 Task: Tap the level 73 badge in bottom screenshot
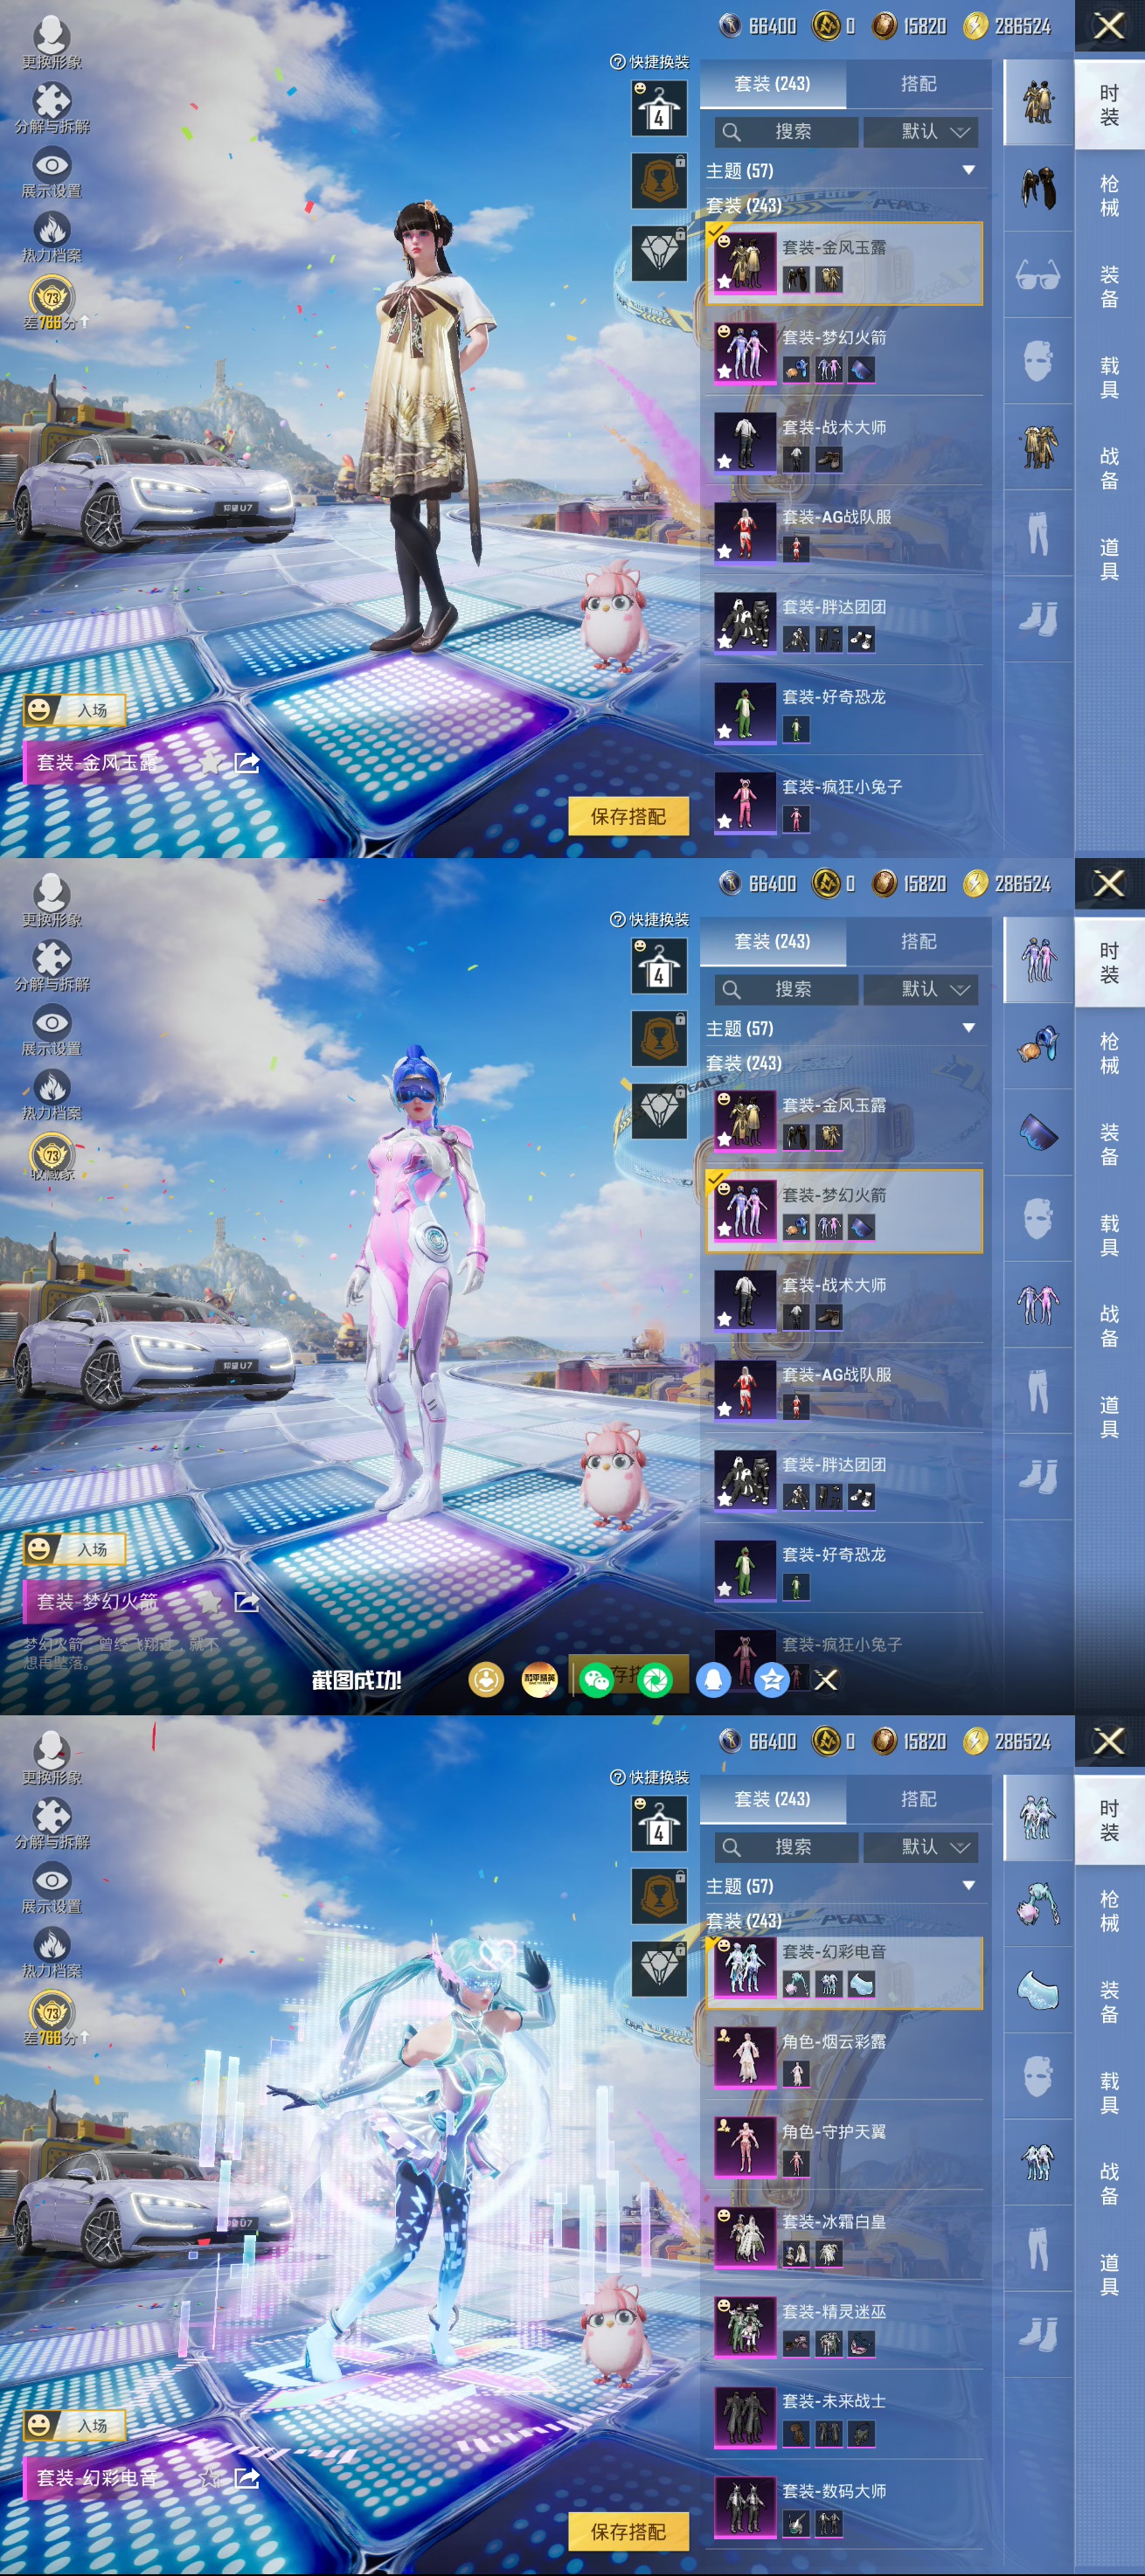[52, 2011]
